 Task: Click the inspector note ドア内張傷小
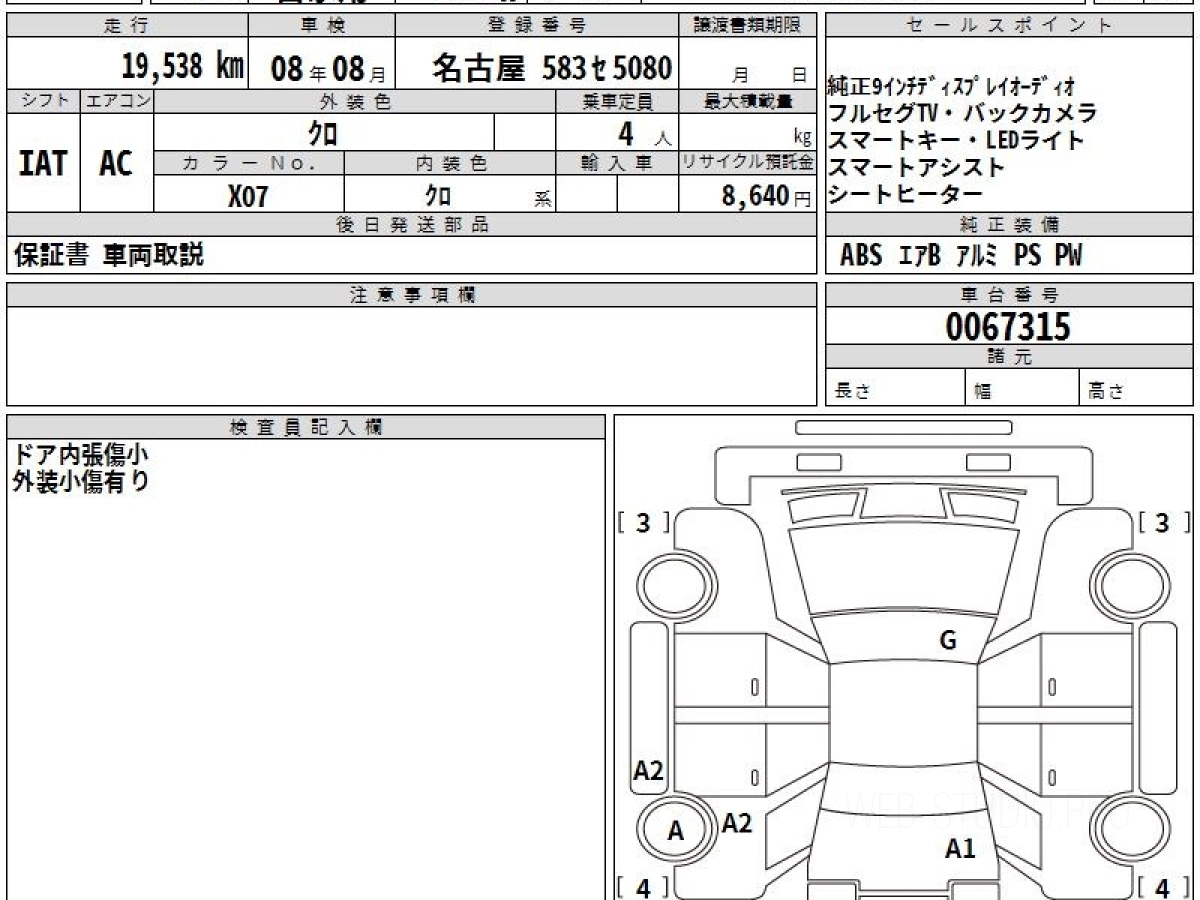tap(80, 454)
